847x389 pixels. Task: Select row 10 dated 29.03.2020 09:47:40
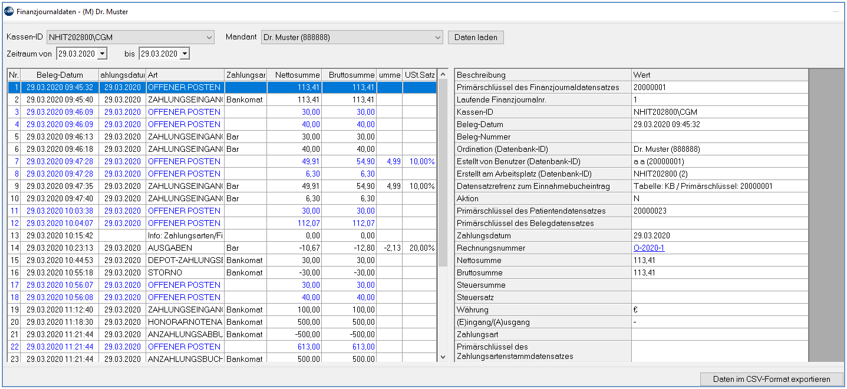coord(221,198)
